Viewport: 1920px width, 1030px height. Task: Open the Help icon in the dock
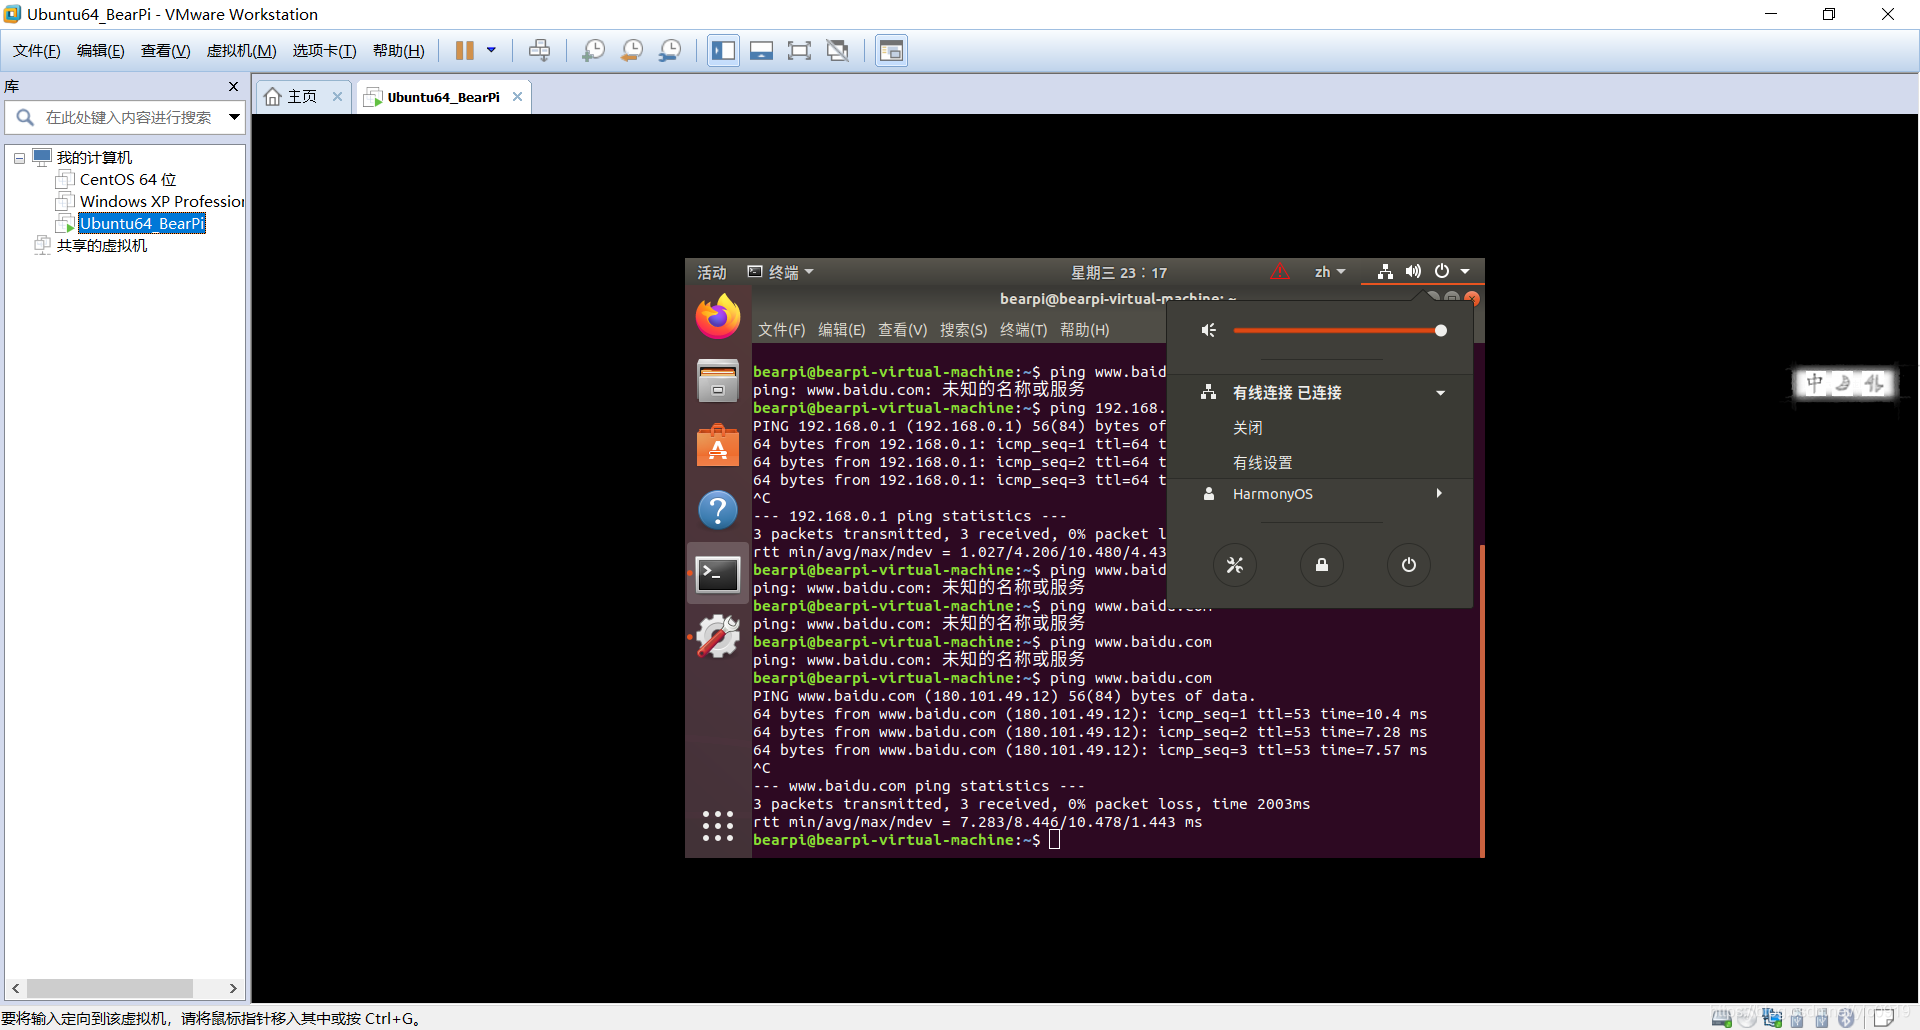(718, 510)
